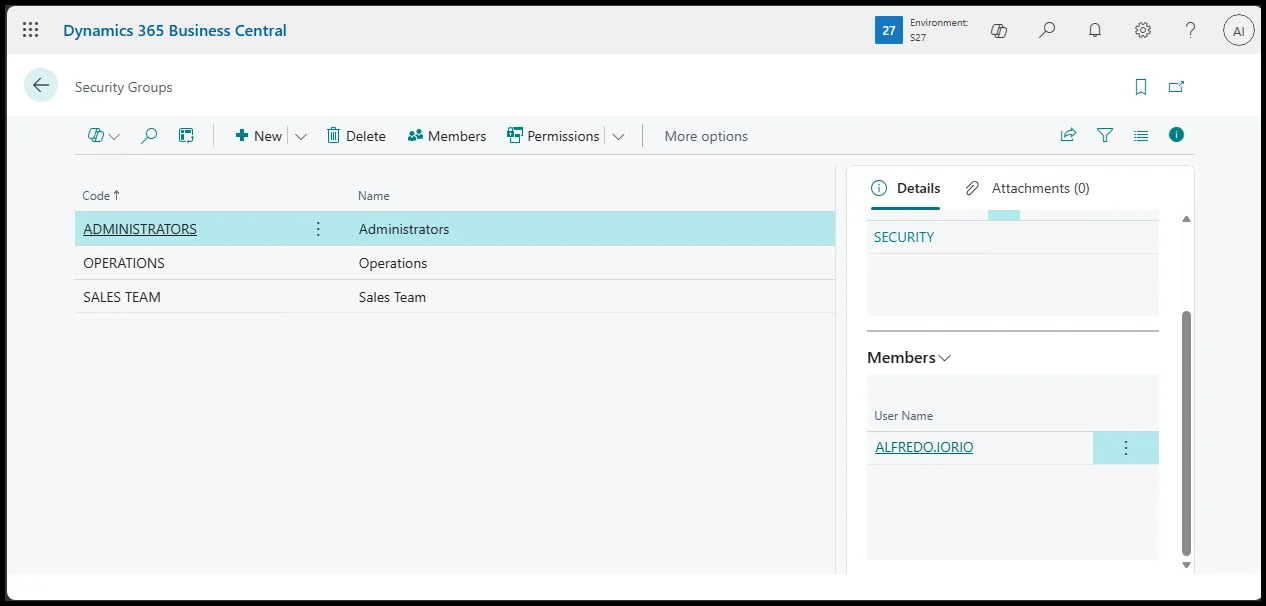
Task: Click the Name column header
Action: point(374,196)
